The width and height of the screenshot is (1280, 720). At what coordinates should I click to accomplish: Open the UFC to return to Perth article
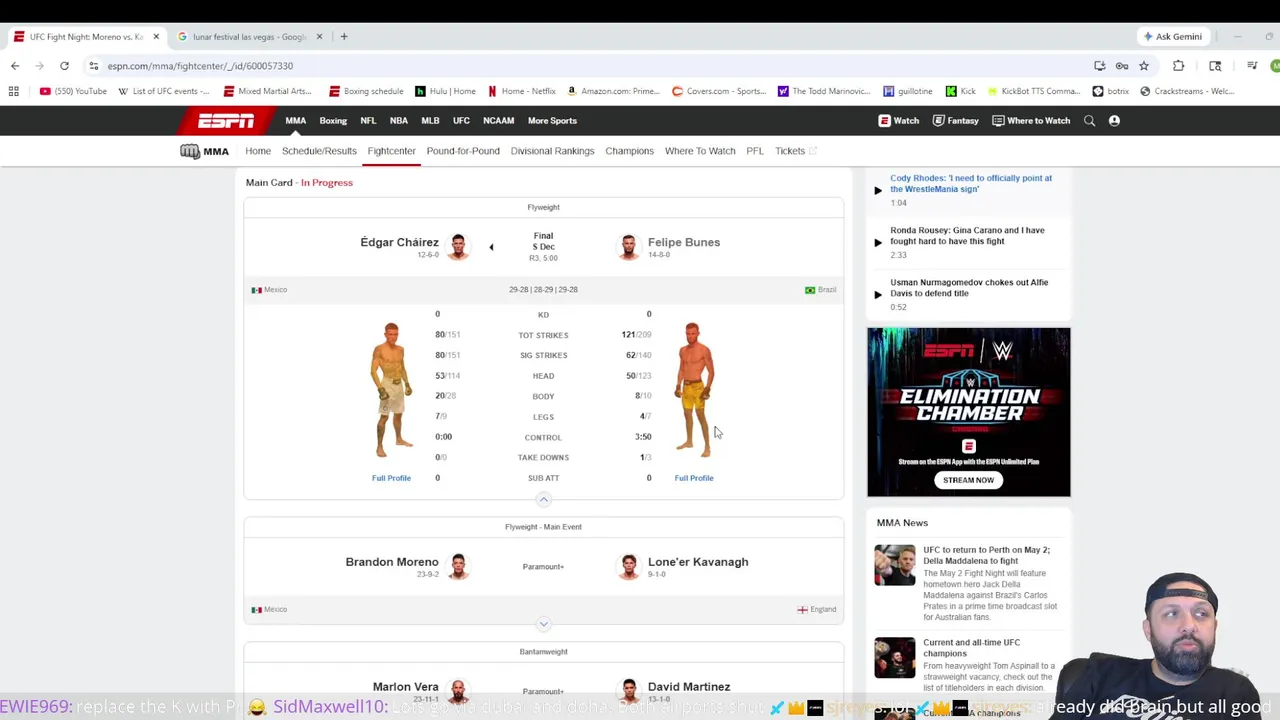pos(986,555)
